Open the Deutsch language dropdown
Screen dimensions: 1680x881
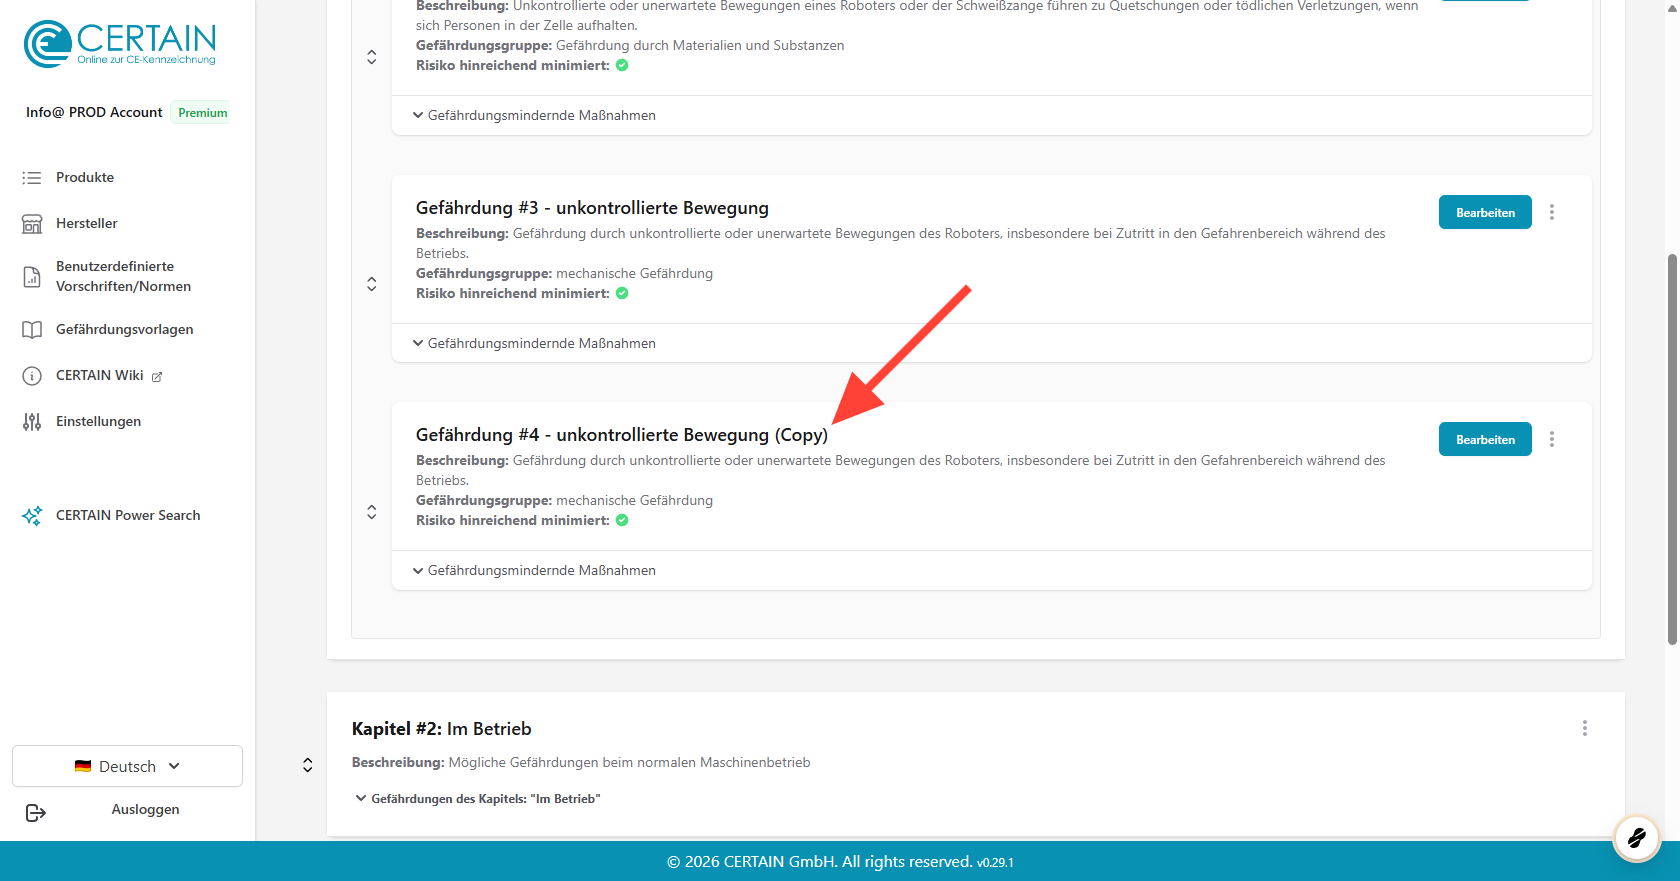click(x=127, y=766)
